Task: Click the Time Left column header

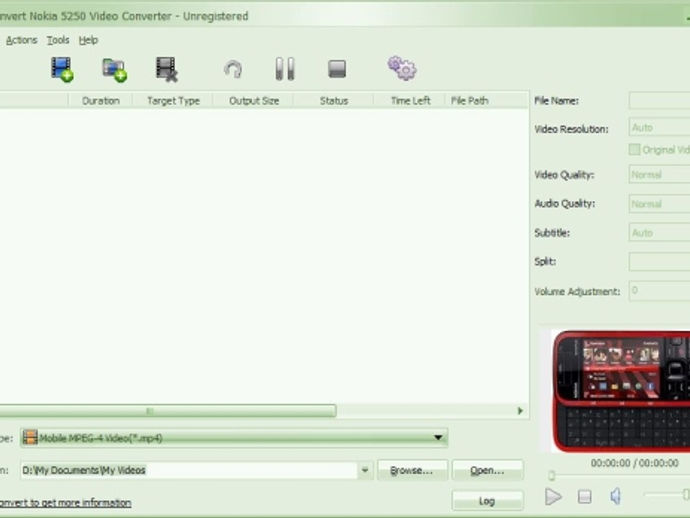Action: coord(410,101)
